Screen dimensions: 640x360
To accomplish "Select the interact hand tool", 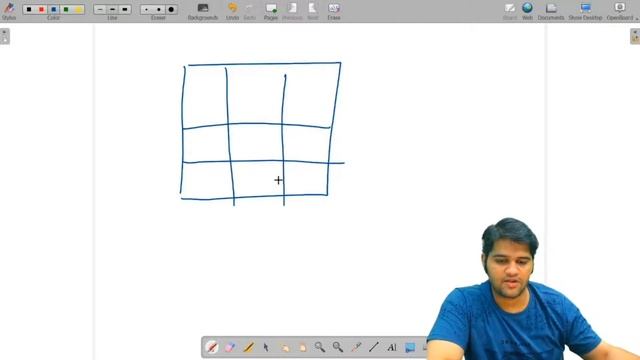I will click(284, 347).
